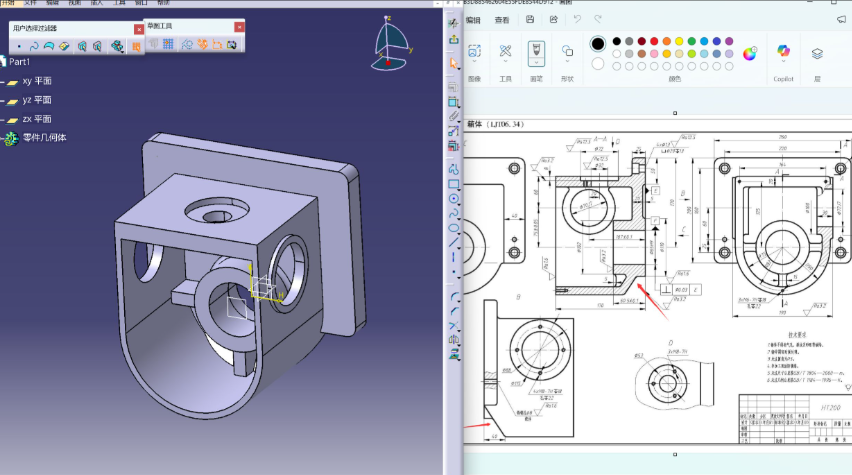Select 零件几何体 in the specification tree
This screenshot has height=475, width=852.
(x=45, y=138)
